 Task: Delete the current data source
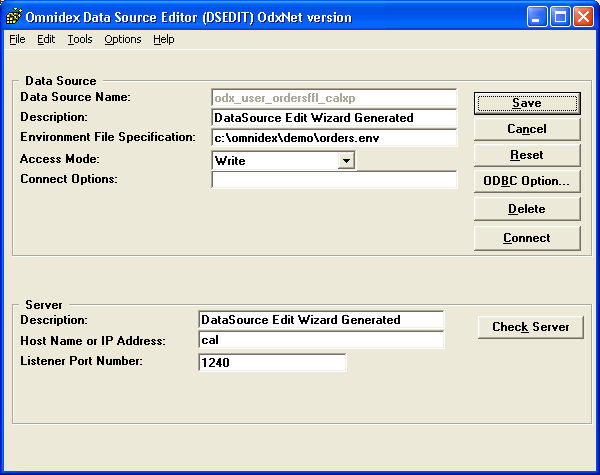coord(527,209)
